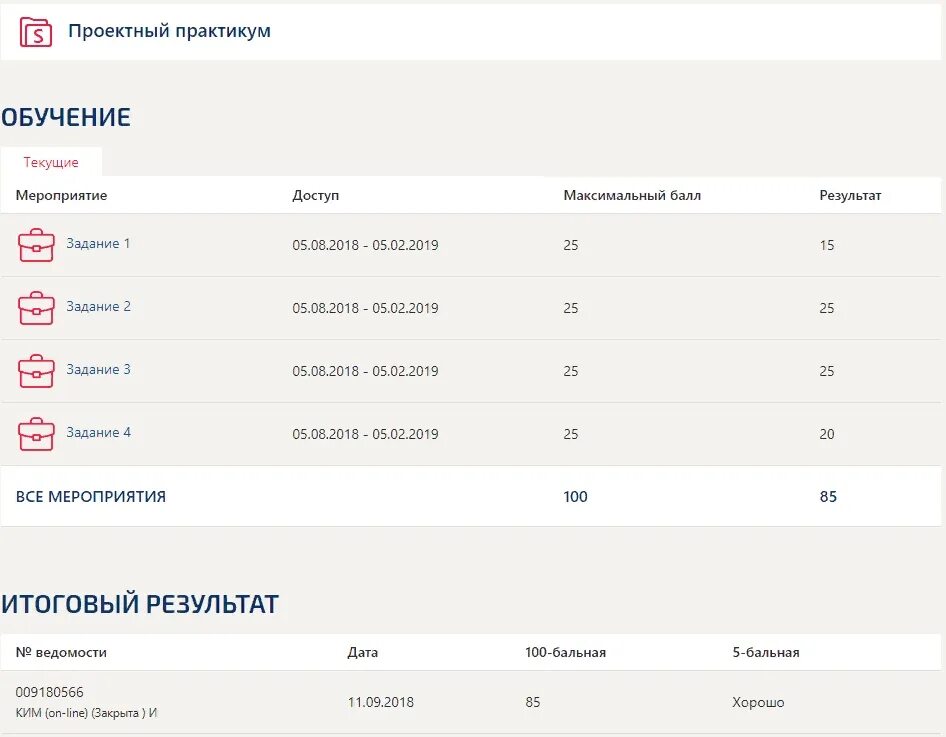Go to the Задание 3 assignment link
The width and height of the screenshot is (946, 737).
[x=98, y=370]
